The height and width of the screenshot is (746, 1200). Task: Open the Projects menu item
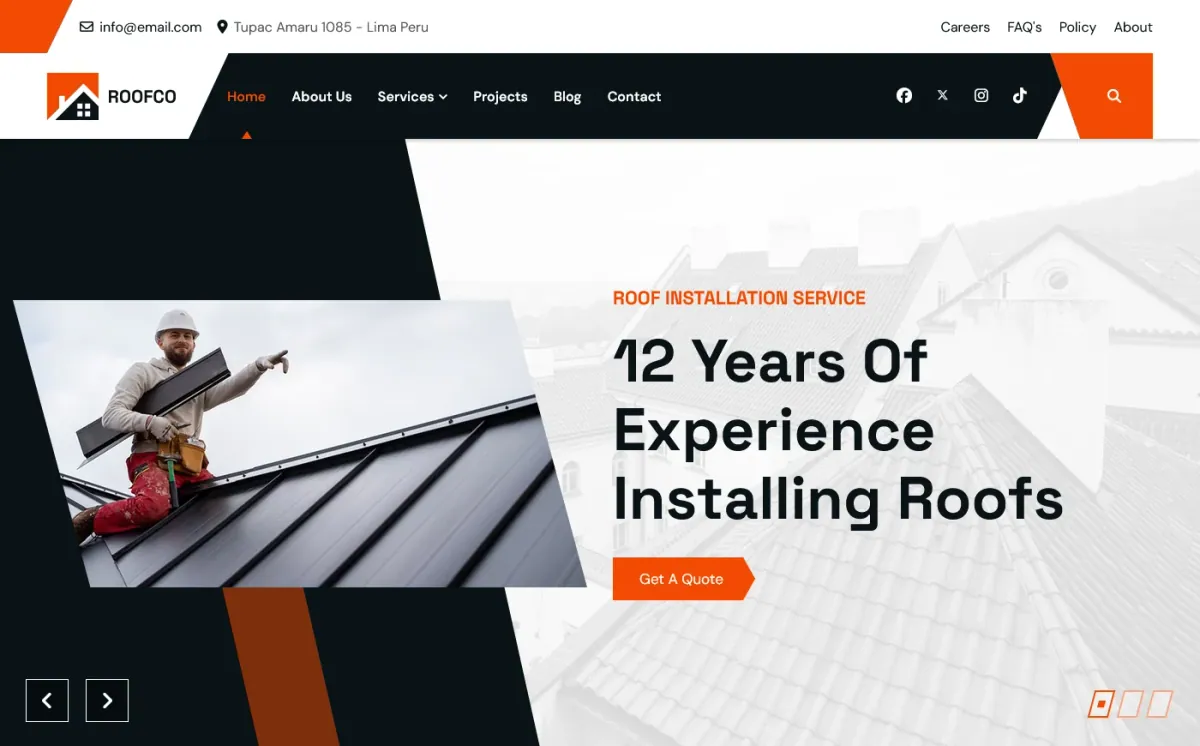(500, 96)
